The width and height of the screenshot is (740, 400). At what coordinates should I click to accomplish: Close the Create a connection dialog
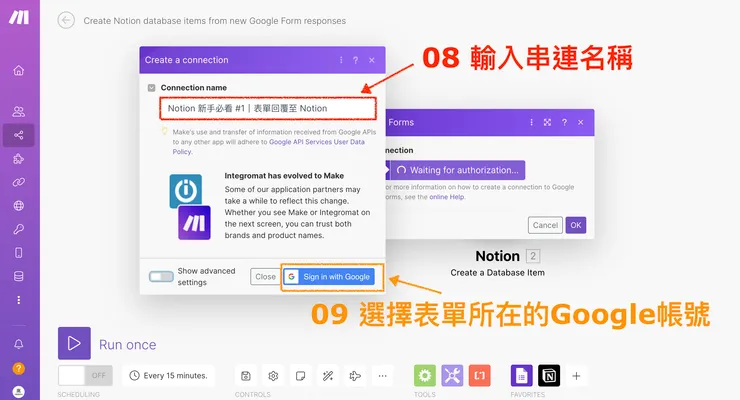[x=372, y=60]
